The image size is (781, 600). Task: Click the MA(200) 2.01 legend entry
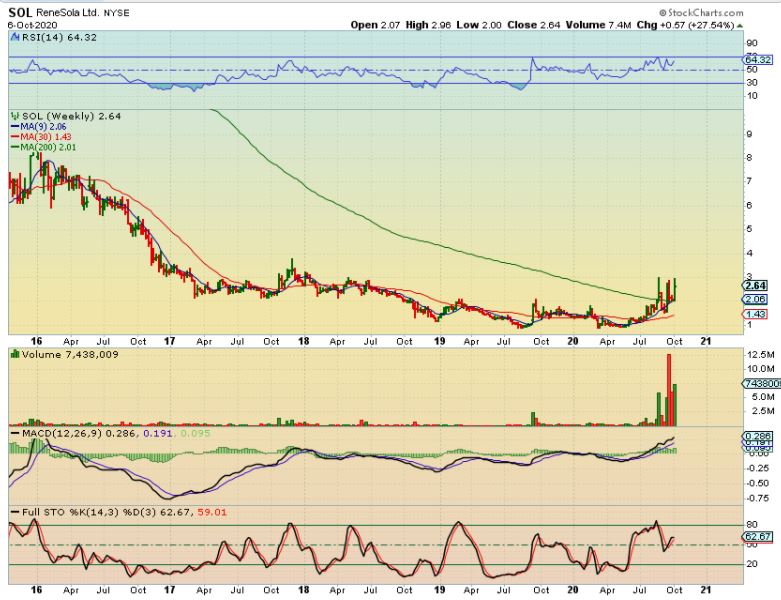44,147
